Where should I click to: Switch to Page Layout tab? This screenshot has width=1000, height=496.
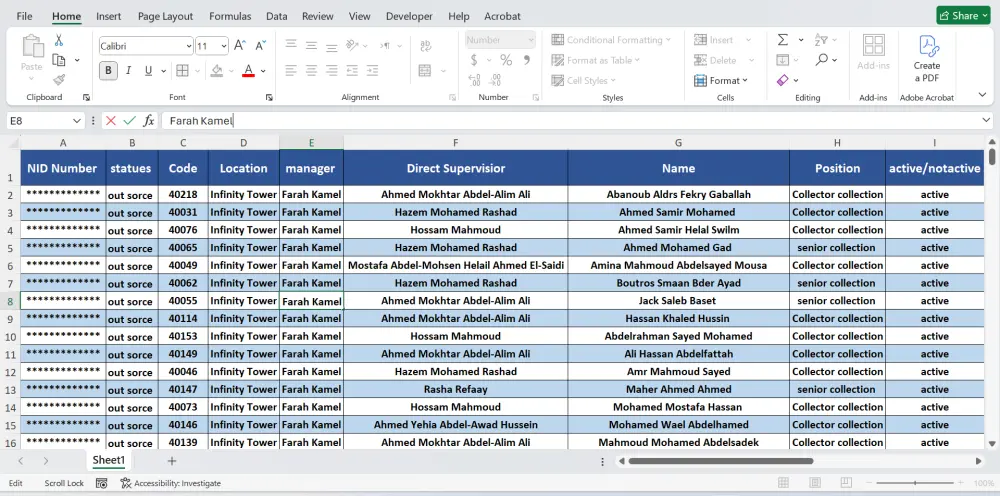165,16
